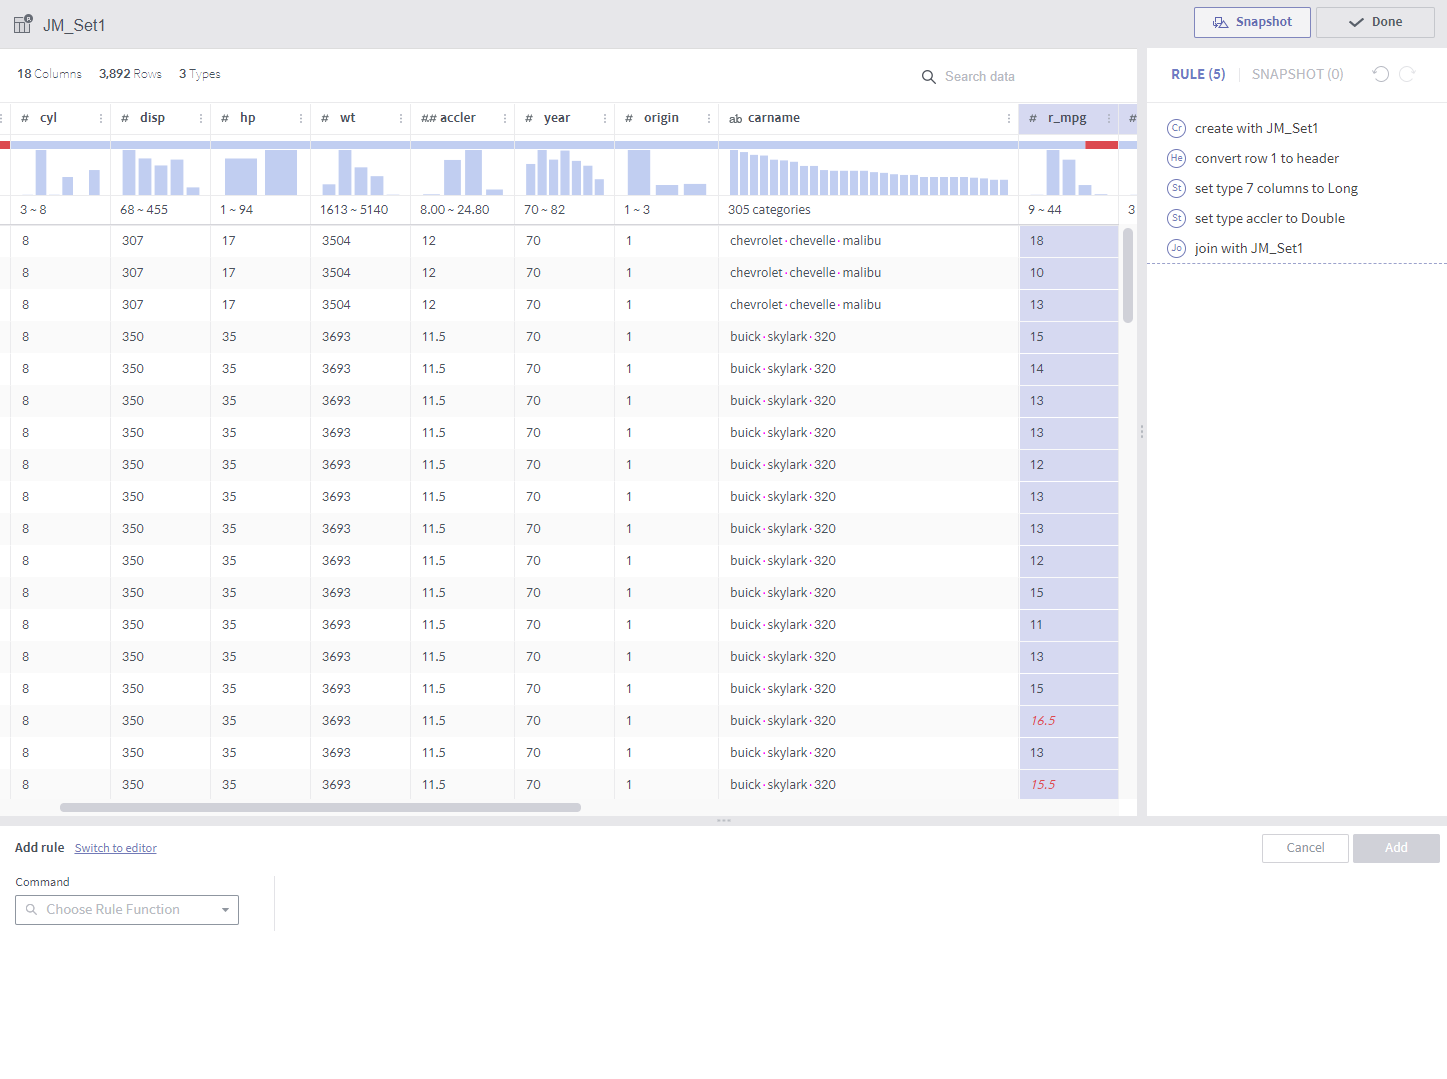Select the 'convert row 1 to header' rule
Image resolution: width=1447 pixels, height=1079 pixels.
pyautogui.click(x=1266, y=158)
